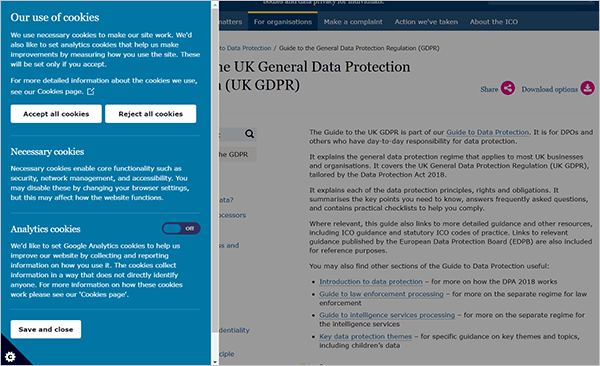The height and width of the screenshot is (366, 600).
Task: Accept all cookies
Action: tap(56, 114)
